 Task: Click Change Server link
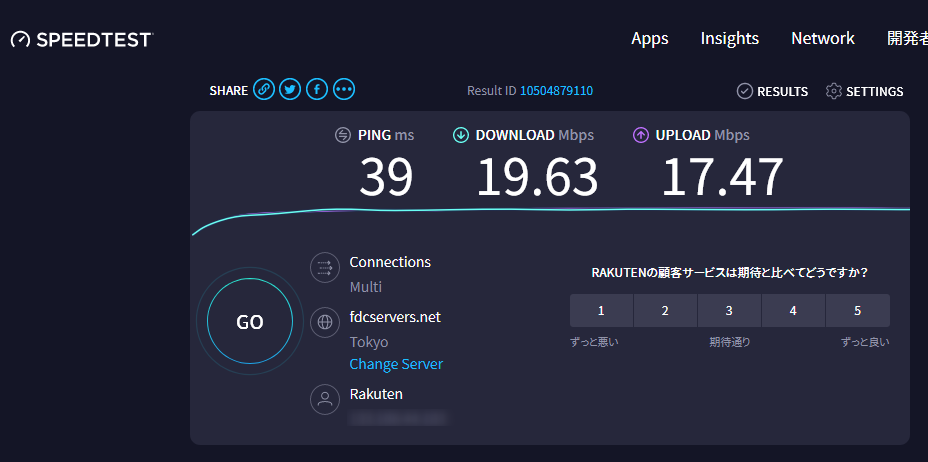pyautogui.click(x=396, y=364)
